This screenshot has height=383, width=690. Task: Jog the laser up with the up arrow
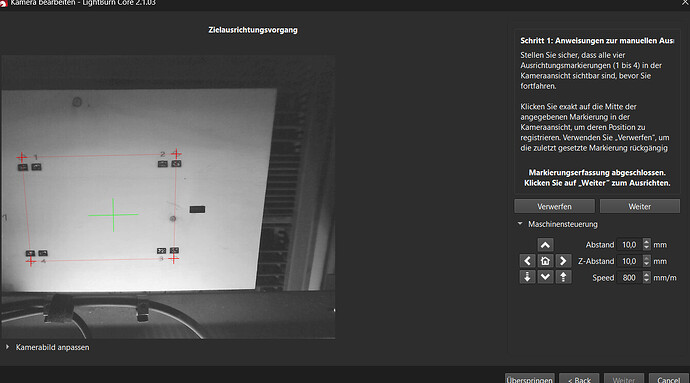point(545,245)
